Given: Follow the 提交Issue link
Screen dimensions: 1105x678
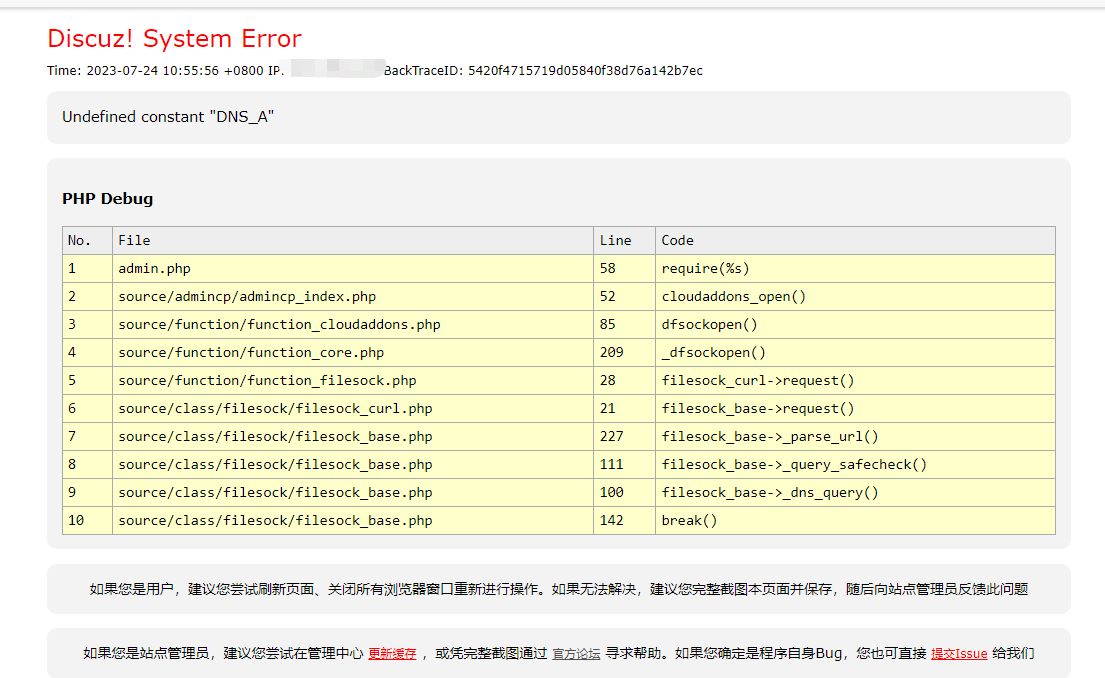Looking at the screenshot, I should pyautogui.click(x=958, y=654).
